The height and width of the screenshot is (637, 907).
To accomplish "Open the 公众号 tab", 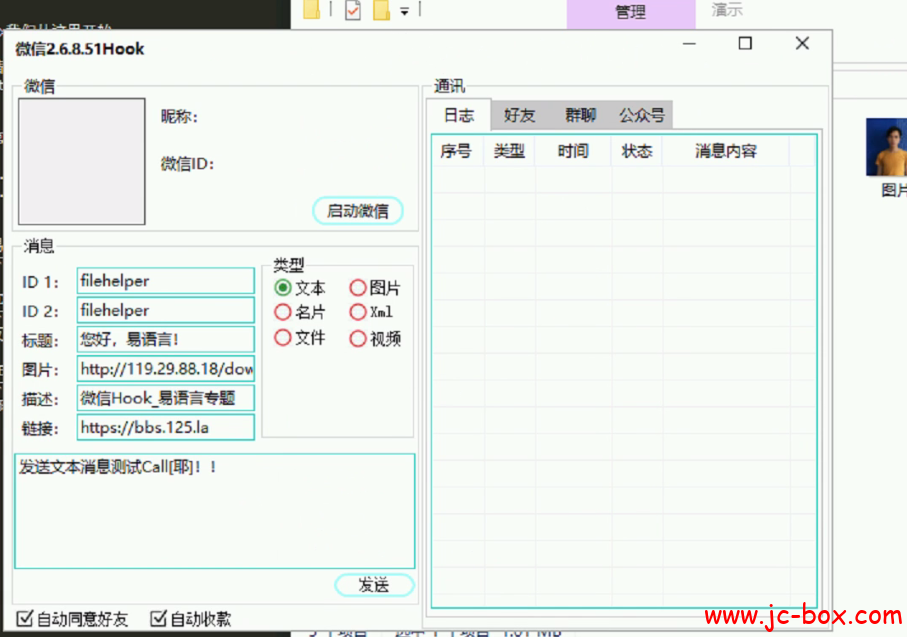I will tap(641, 115).
